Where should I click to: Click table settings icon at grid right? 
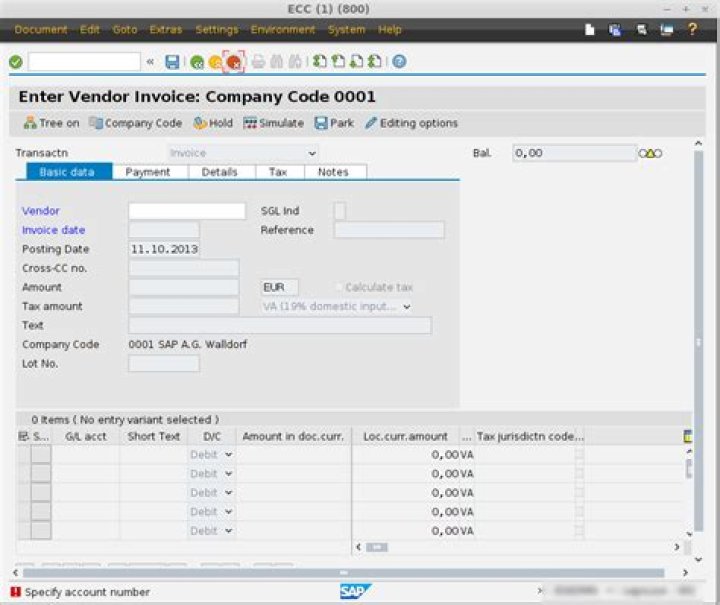pyautogui.click(x=687, y=436)
